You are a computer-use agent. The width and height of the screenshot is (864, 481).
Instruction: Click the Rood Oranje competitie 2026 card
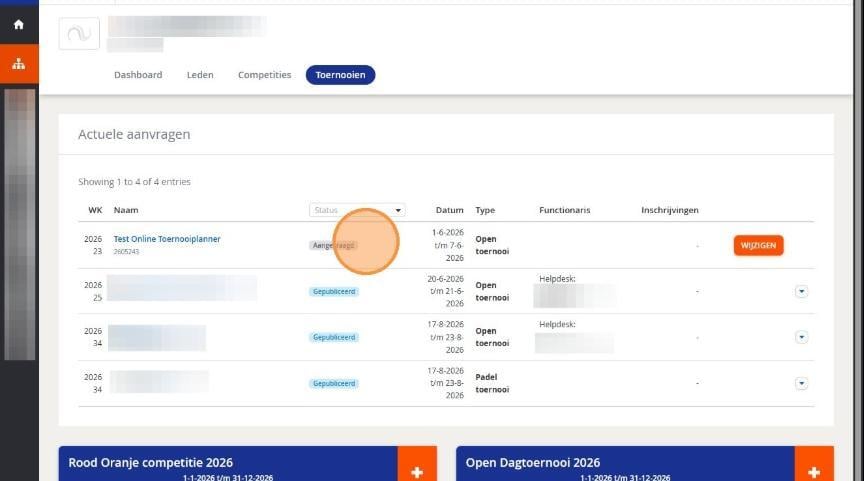click(228, 463)
